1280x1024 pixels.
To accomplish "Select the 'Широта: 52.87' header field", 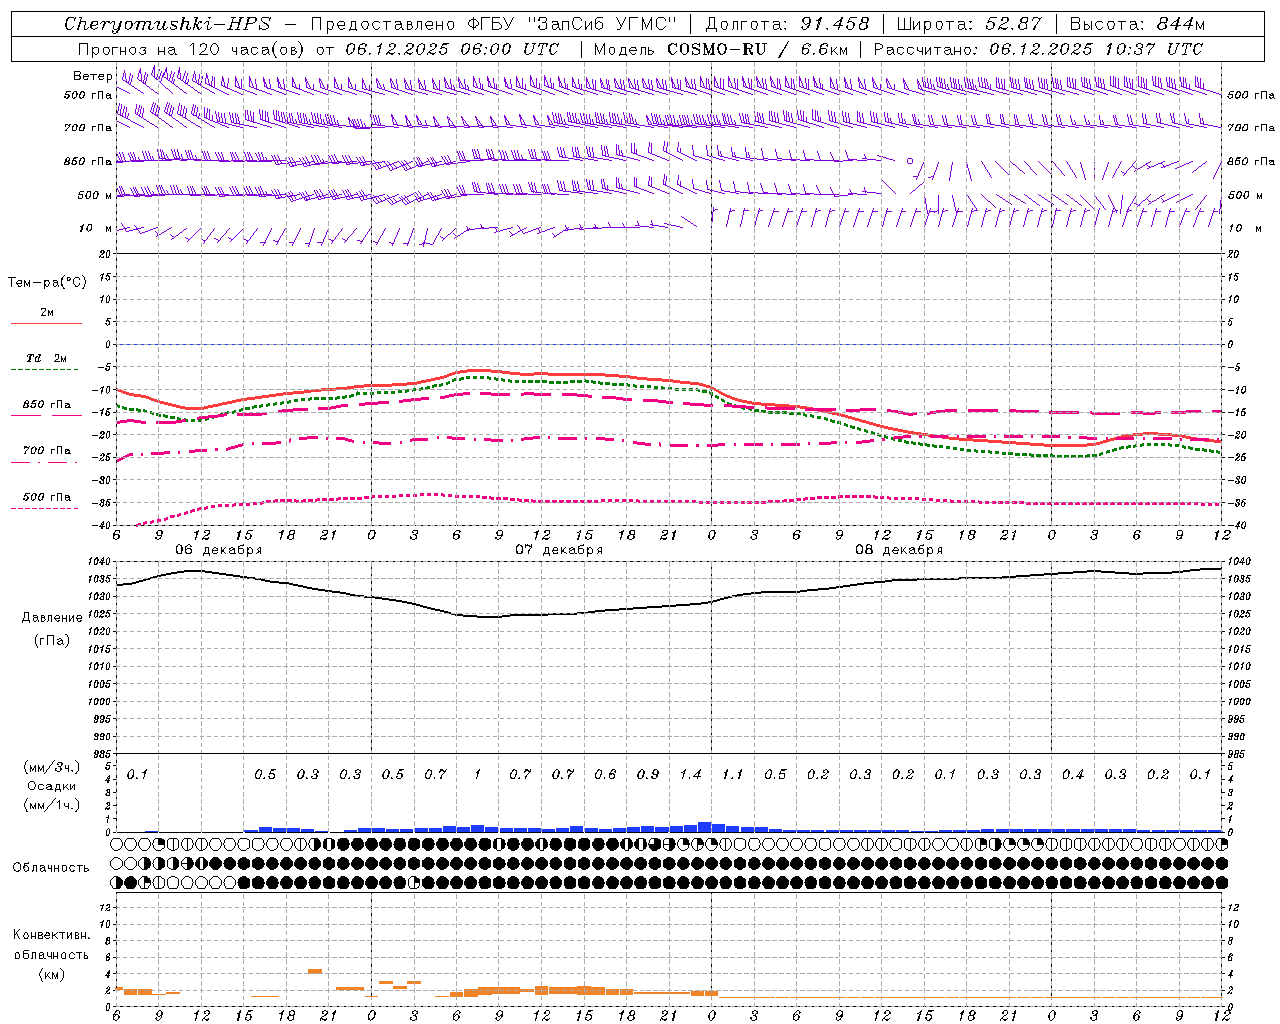I will click(969, 24).
